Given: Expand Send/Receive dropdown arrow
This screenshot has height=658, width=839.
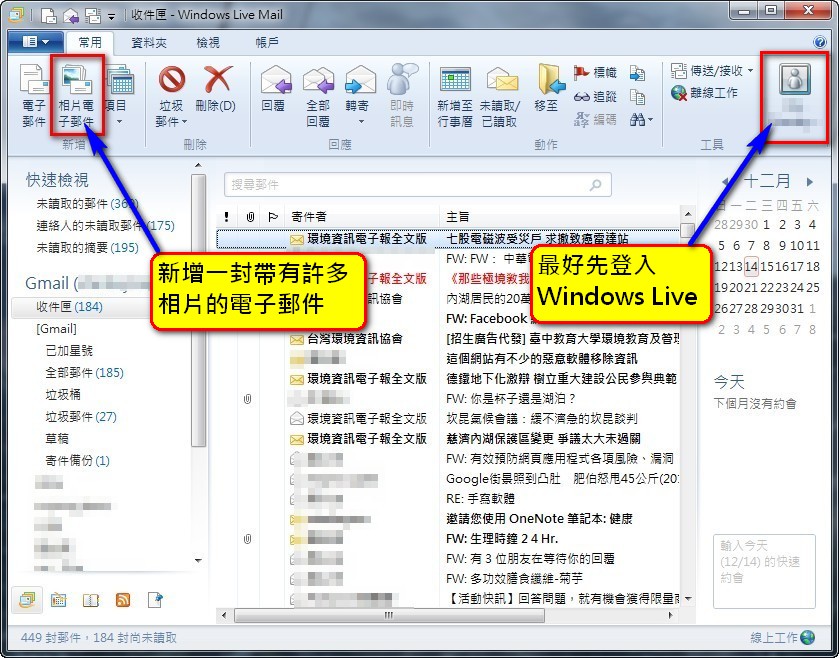Looking at the screenshot, I should tap(750, 71).
